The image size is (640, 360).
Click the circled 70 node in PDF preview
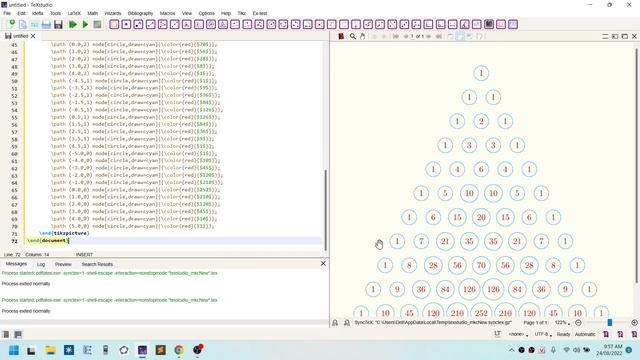coord(481,265)
